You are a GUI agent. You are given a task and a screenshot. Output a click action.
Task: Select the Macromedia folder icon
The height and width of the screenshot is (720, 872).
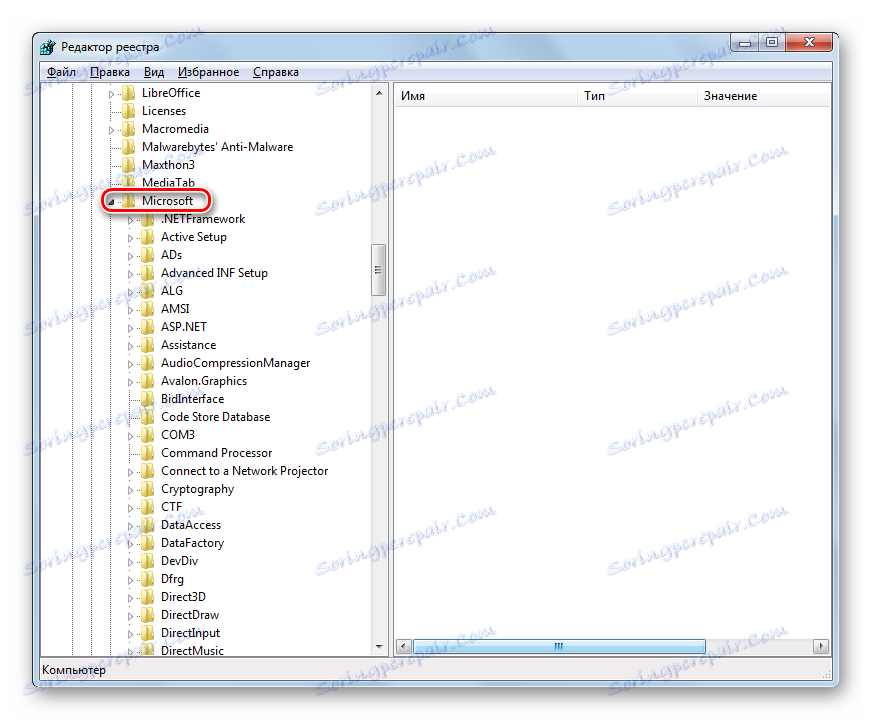[128, 129]
